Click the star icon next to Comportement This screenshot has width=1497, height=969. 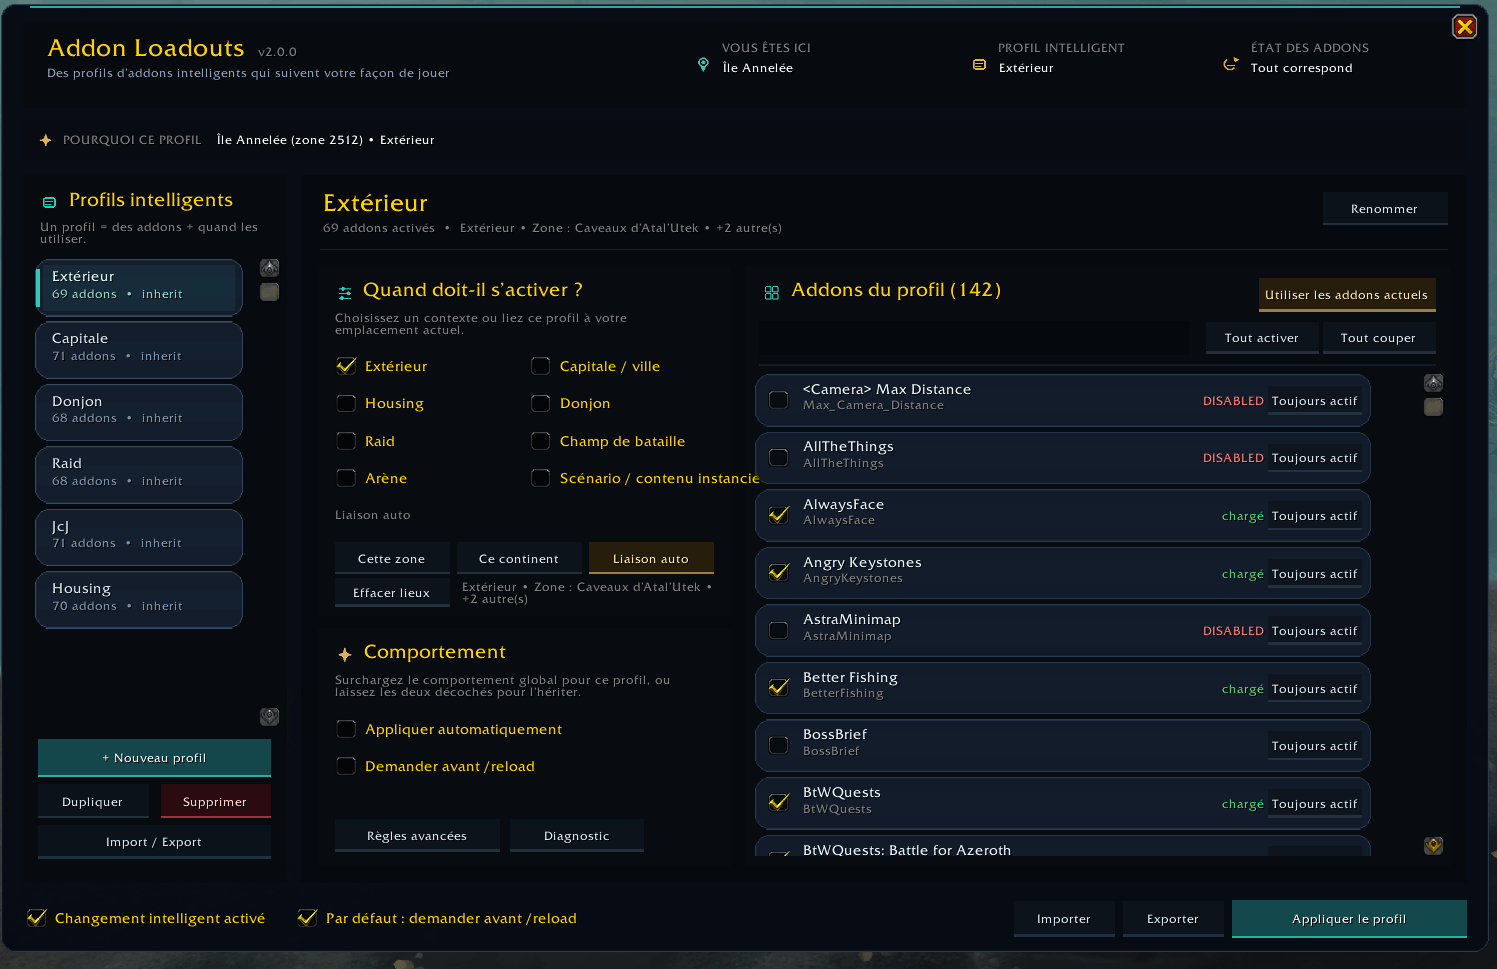click(345, 655)
